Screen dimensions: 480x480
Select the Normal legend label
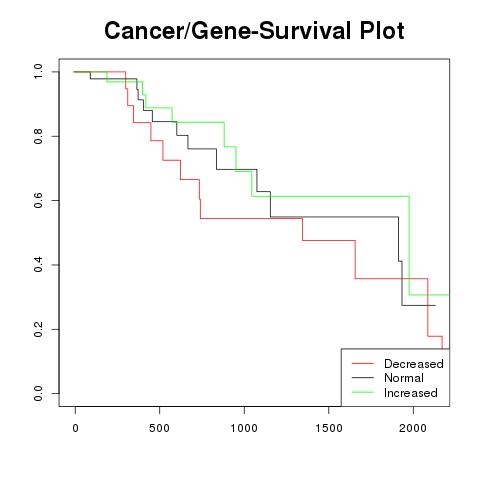[404, 378]
